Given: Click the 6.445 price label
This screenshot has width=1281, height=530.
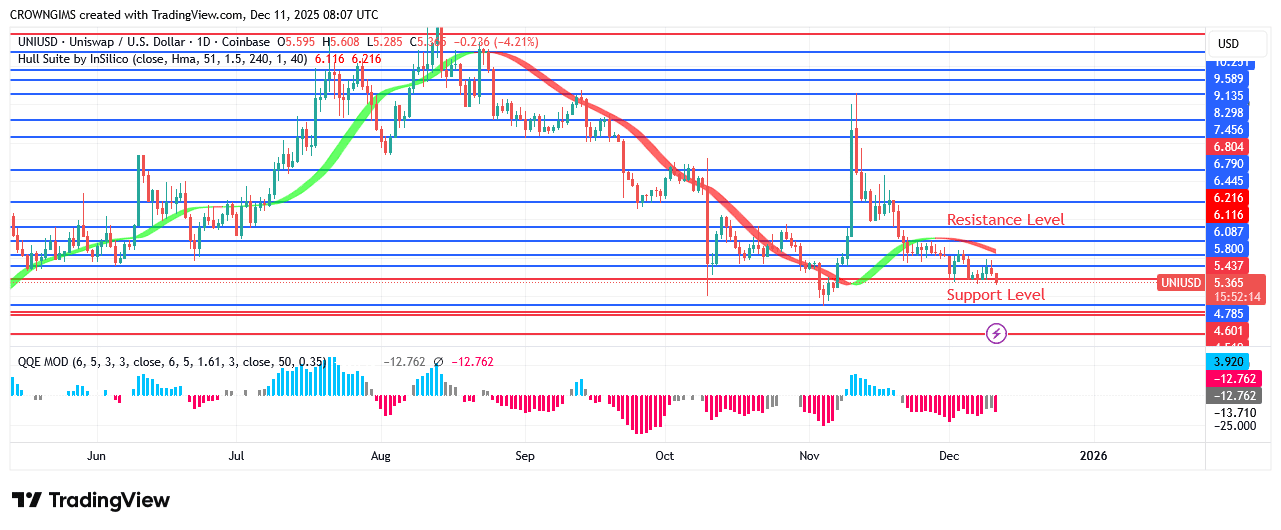Looking at the screenshot, I should pyautogui.click(x=1228, y=180).
